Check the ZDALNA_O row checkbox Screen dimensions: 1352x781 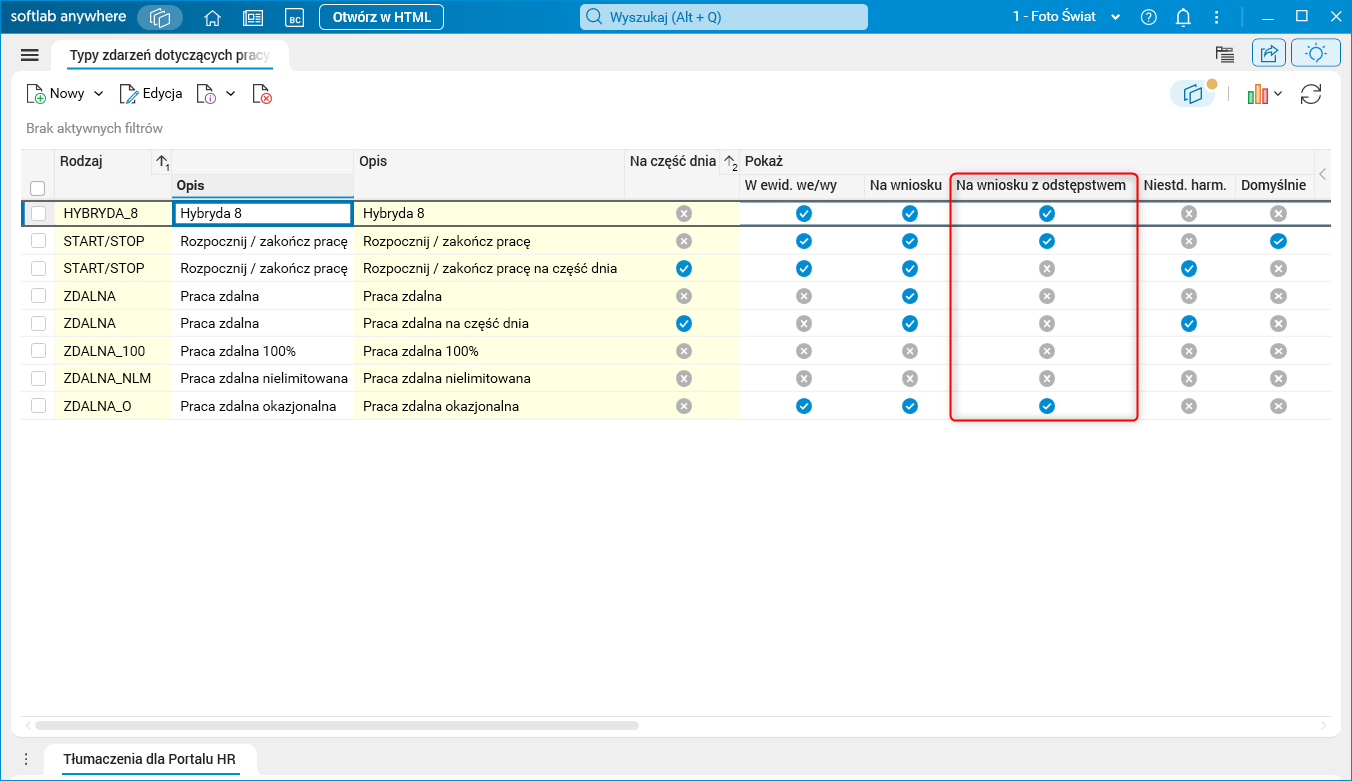(38, 406)
